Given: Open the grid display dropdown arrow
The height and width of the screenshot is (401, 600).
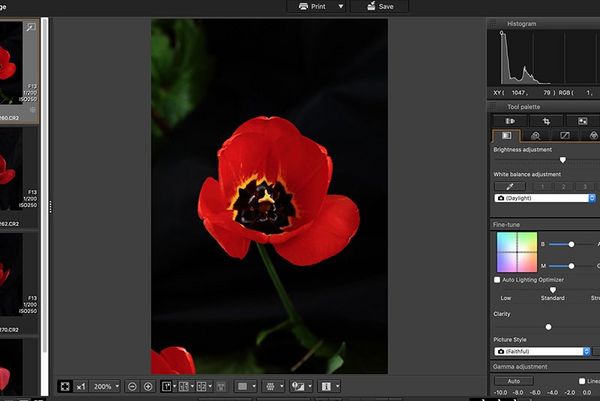Looking at the screenshot, I should [281, 386].
